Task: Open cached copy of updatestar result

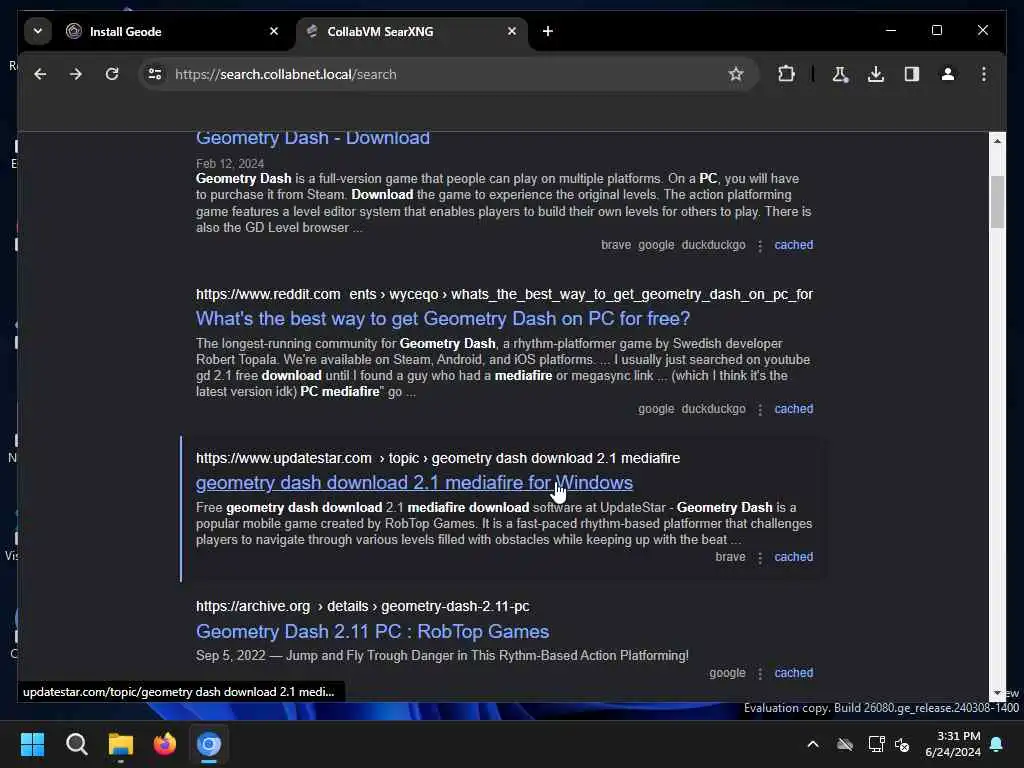Action: click(x=793, y=557)
